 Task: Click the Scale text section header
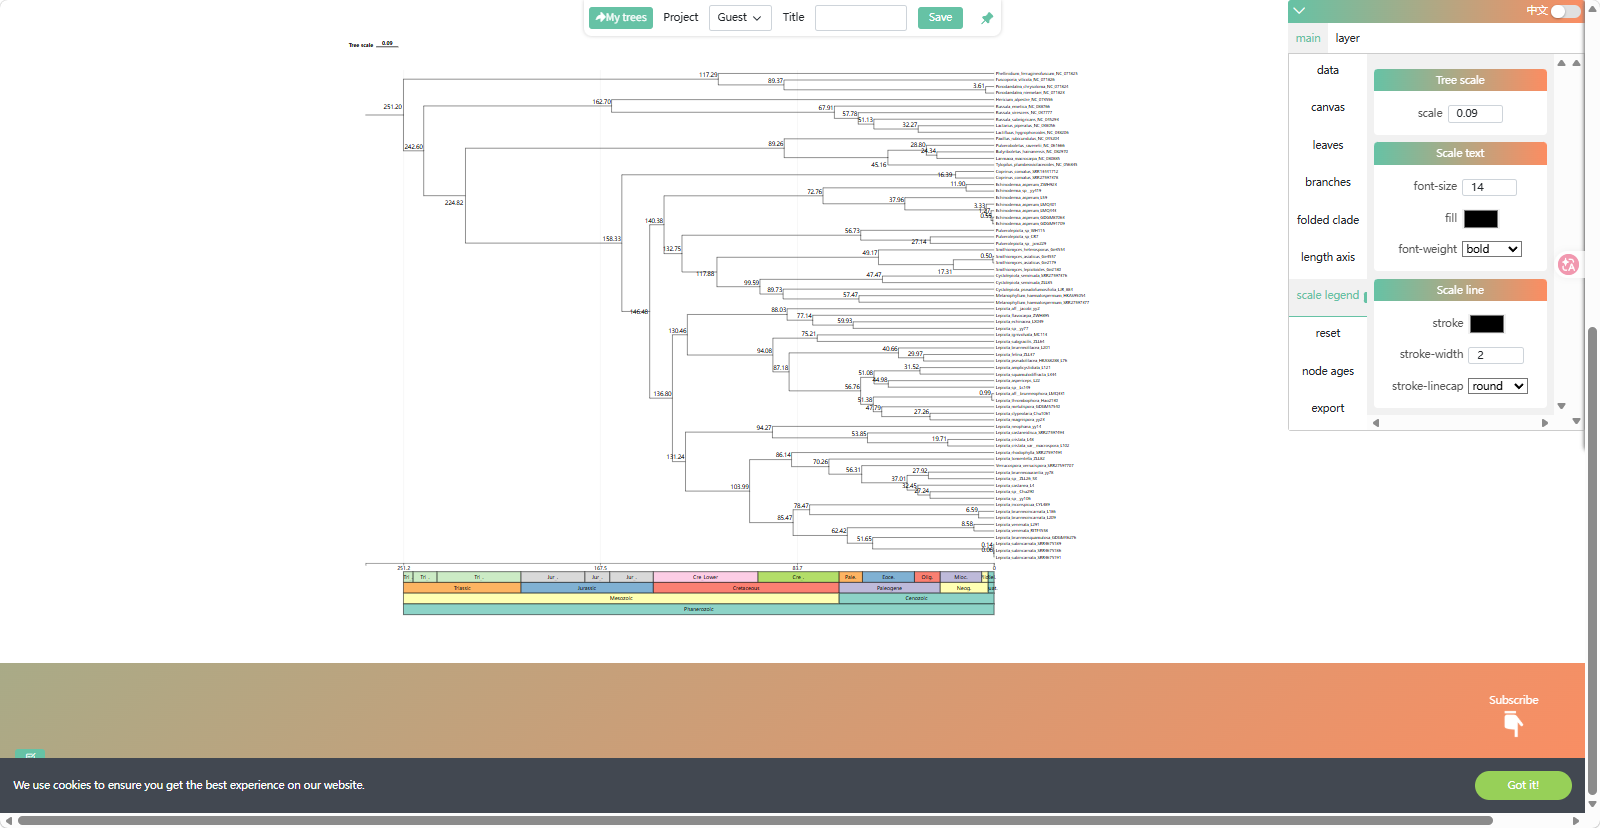click(x=1460, y=153)
